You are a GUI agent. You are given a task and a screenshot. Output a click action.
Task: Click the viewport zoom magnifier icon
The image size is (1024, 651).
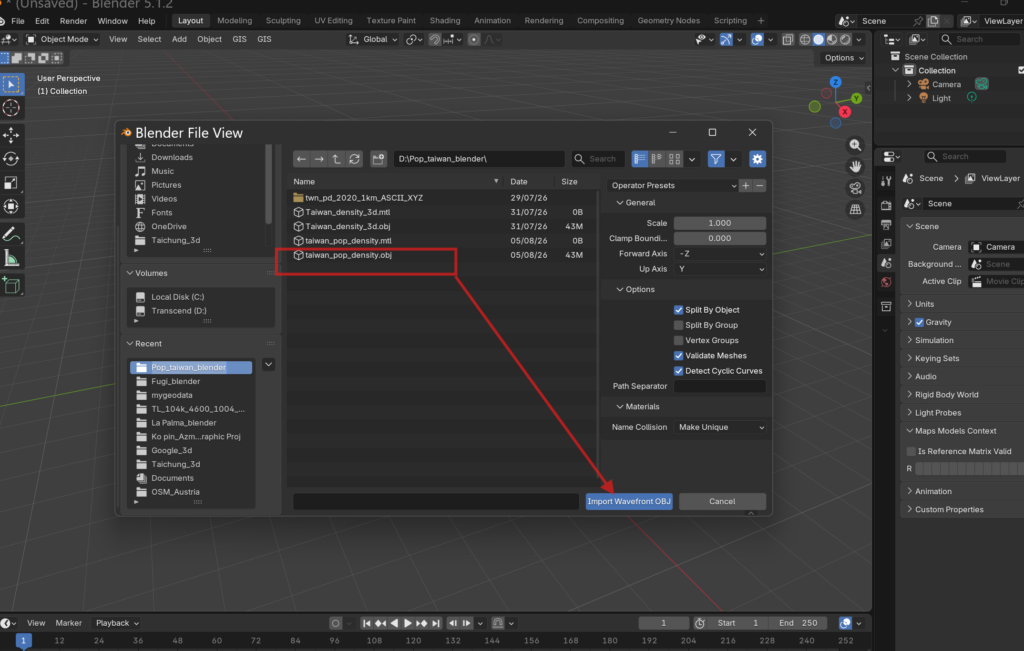point(855,145)
